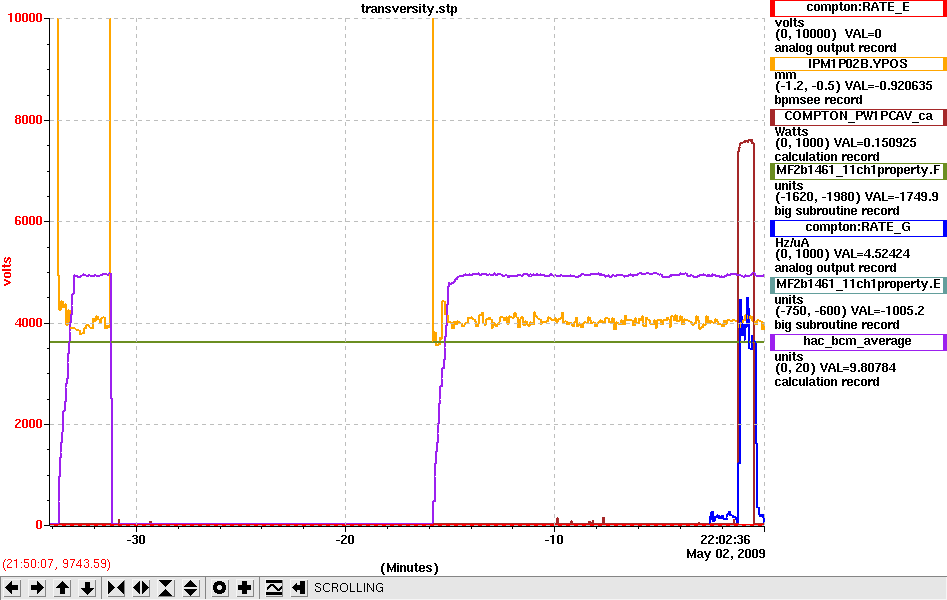The width and height of the screenshot is (947, 600).
Task: Click the plus toolbar icon
Action: 244,588
